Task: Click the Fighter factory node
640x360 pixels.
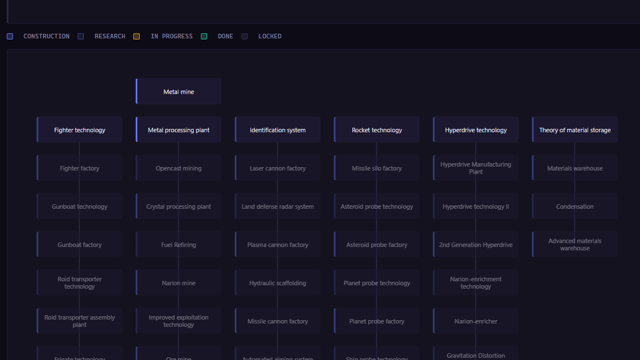Action: 79,168
